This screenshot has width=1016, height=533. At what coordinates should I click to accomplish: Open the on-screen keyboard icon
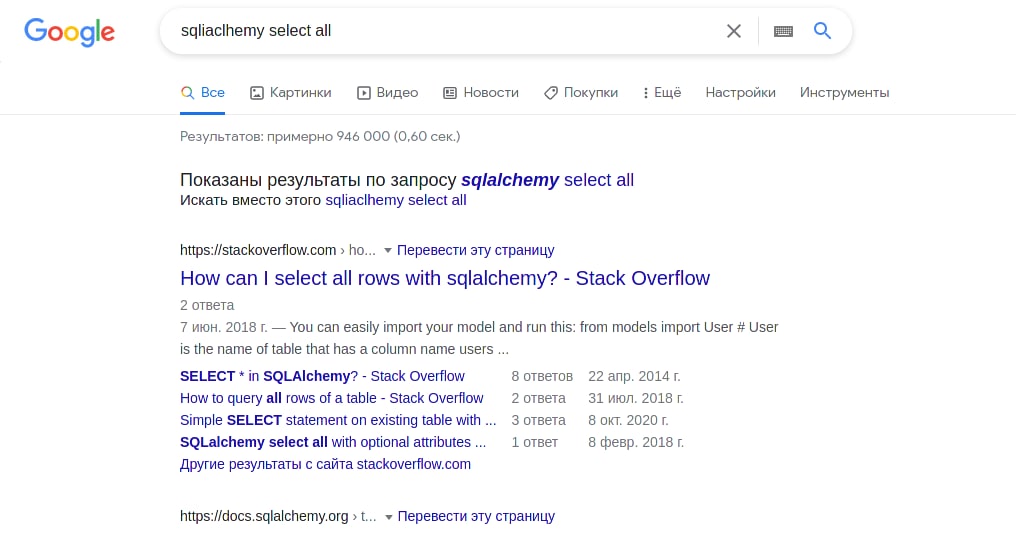783,30
